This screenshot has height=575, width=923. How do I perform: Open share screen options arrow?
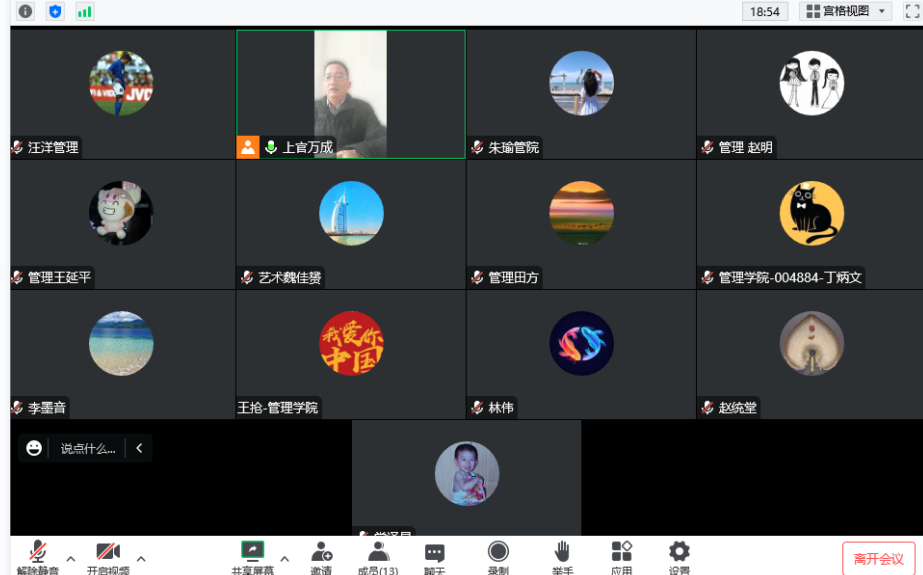point(285,558)
